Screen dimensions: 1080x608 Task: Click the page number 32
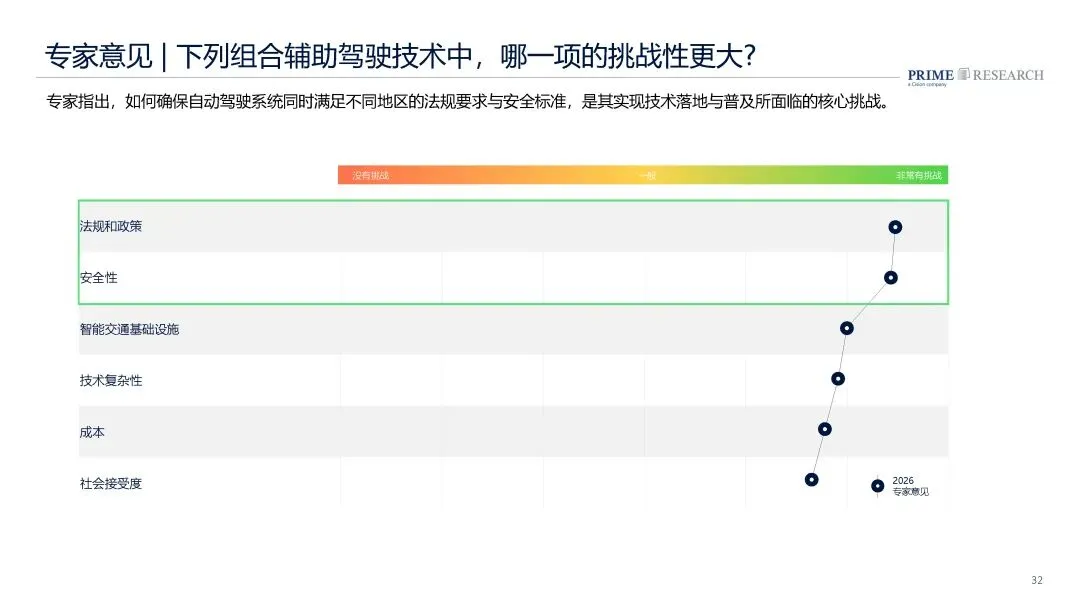pyautogui.click(x=1037, y=580)
